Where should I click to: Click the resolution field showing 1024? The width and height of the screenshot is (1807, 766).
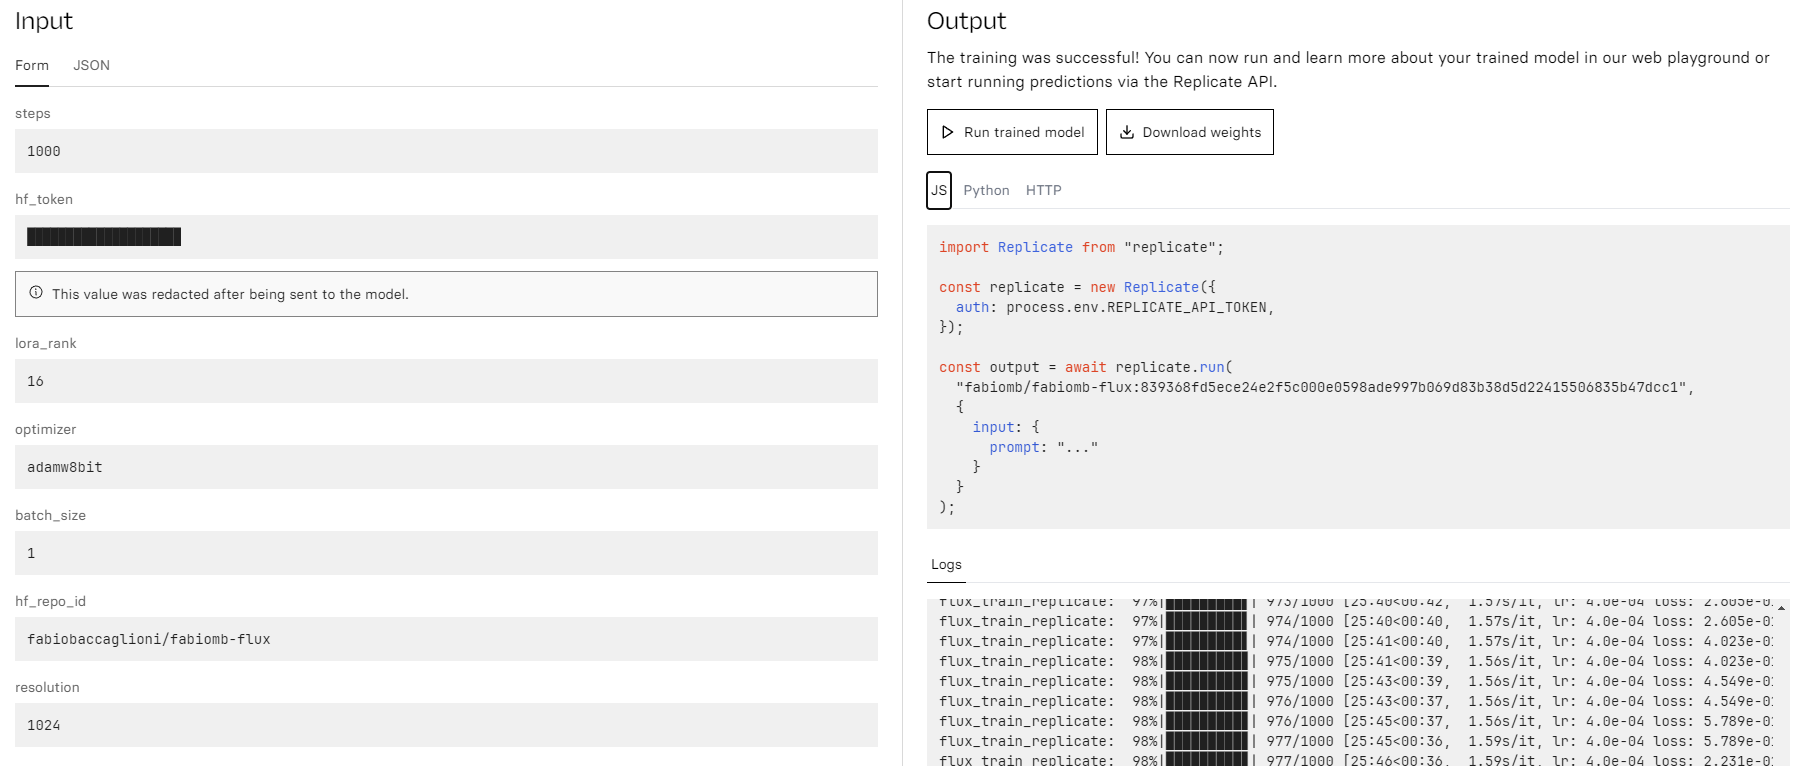[x=446, y=725]
